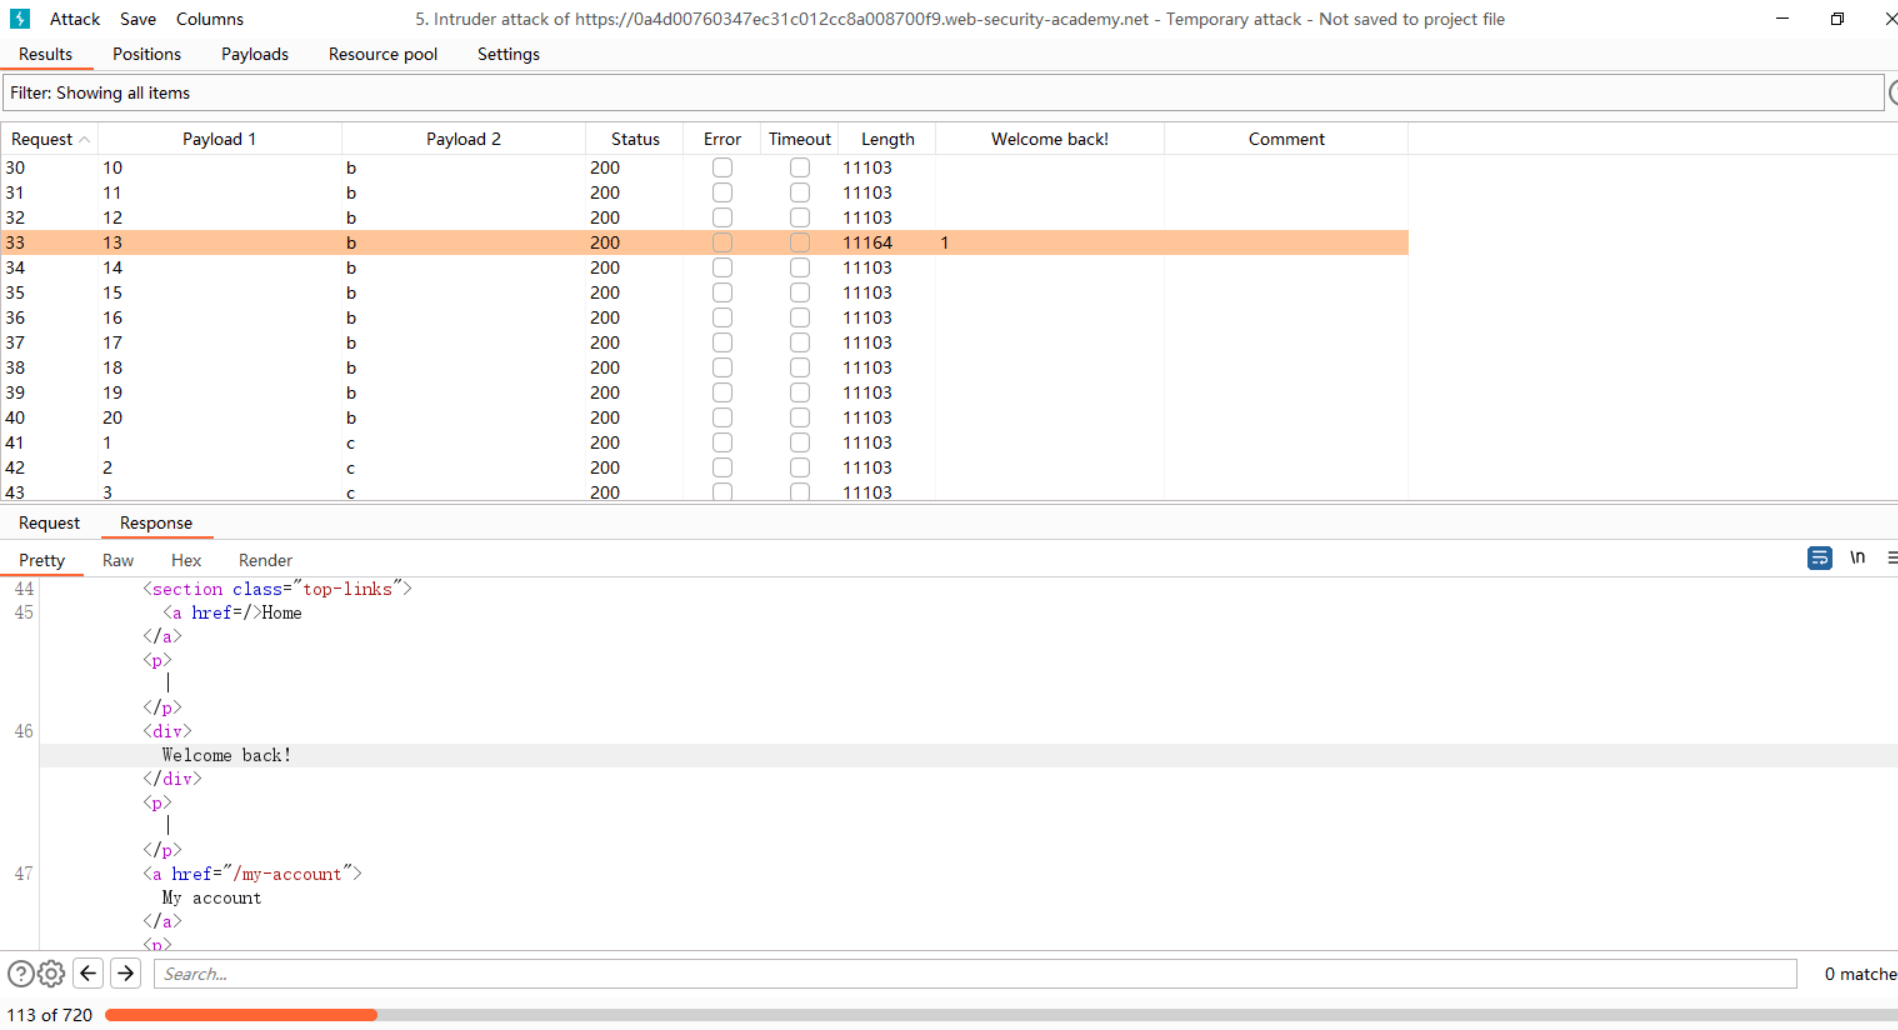Toggle show non-printable characters \n icon
This screenshot has height=1030, width=1898.
(x=1857, y=558)
